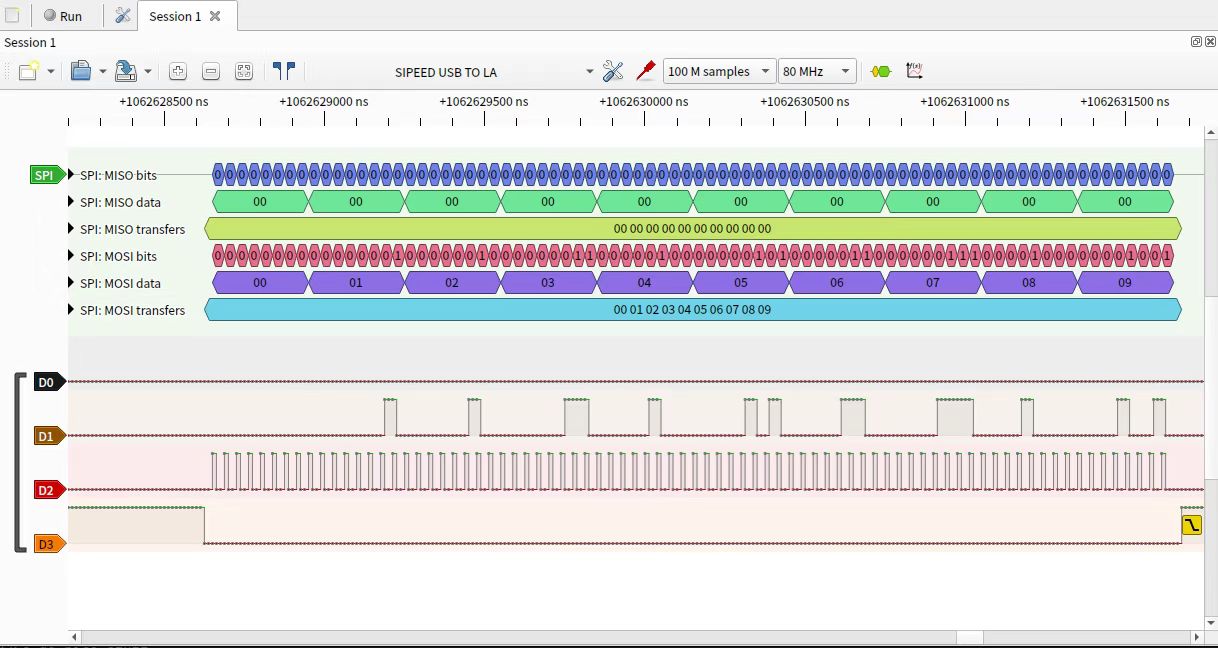Start capture with the Run button
Viewport: 1218px width, 648px height.
coord(62,16)
